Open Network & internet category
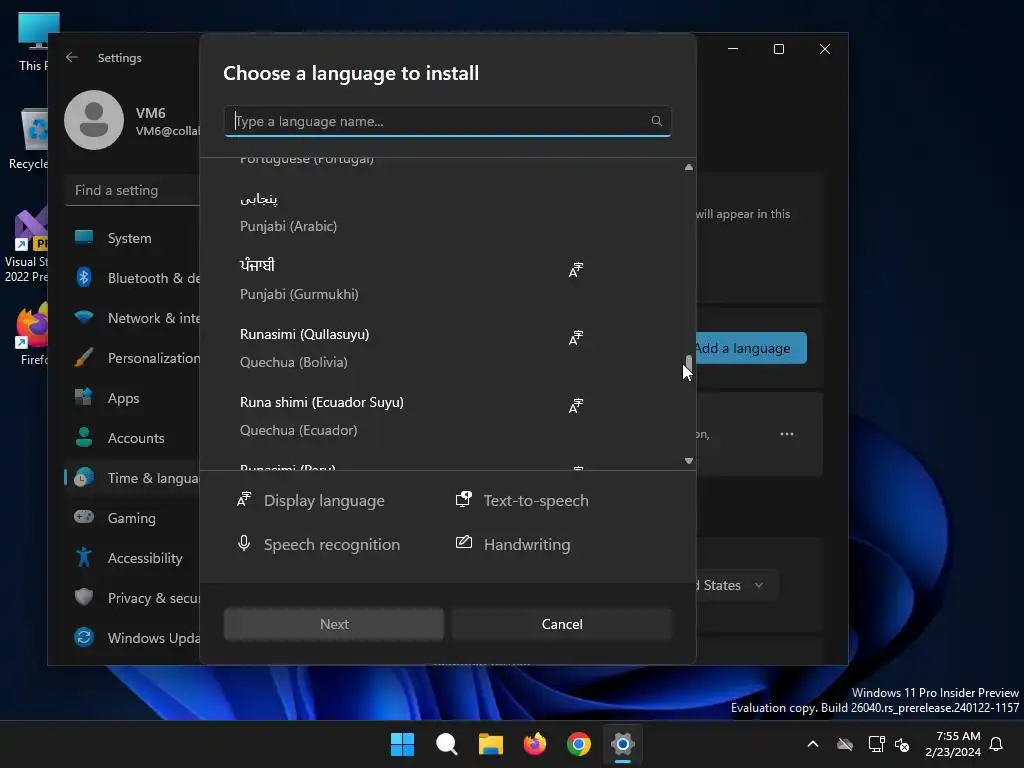The height and width of the screenshot is (768, 1024). coord(132,317)
